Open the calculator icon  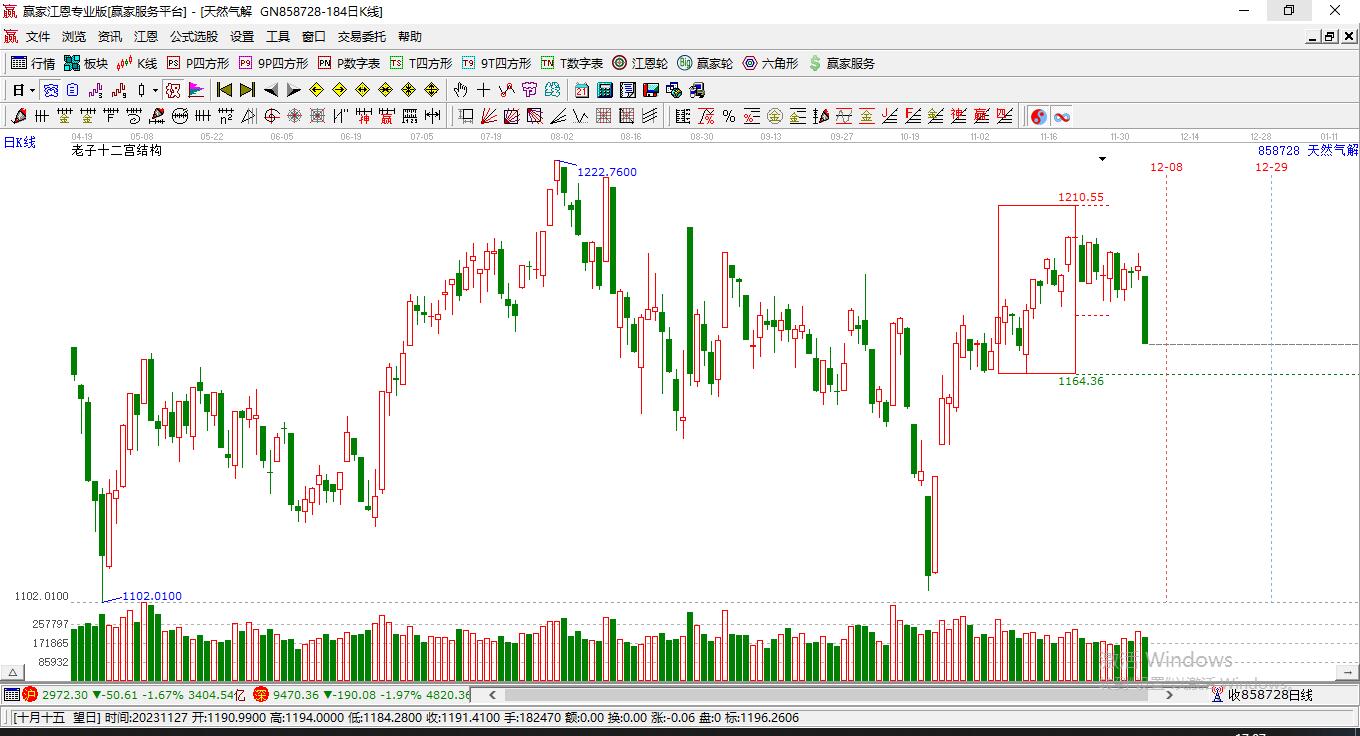(x=605, y=90)
